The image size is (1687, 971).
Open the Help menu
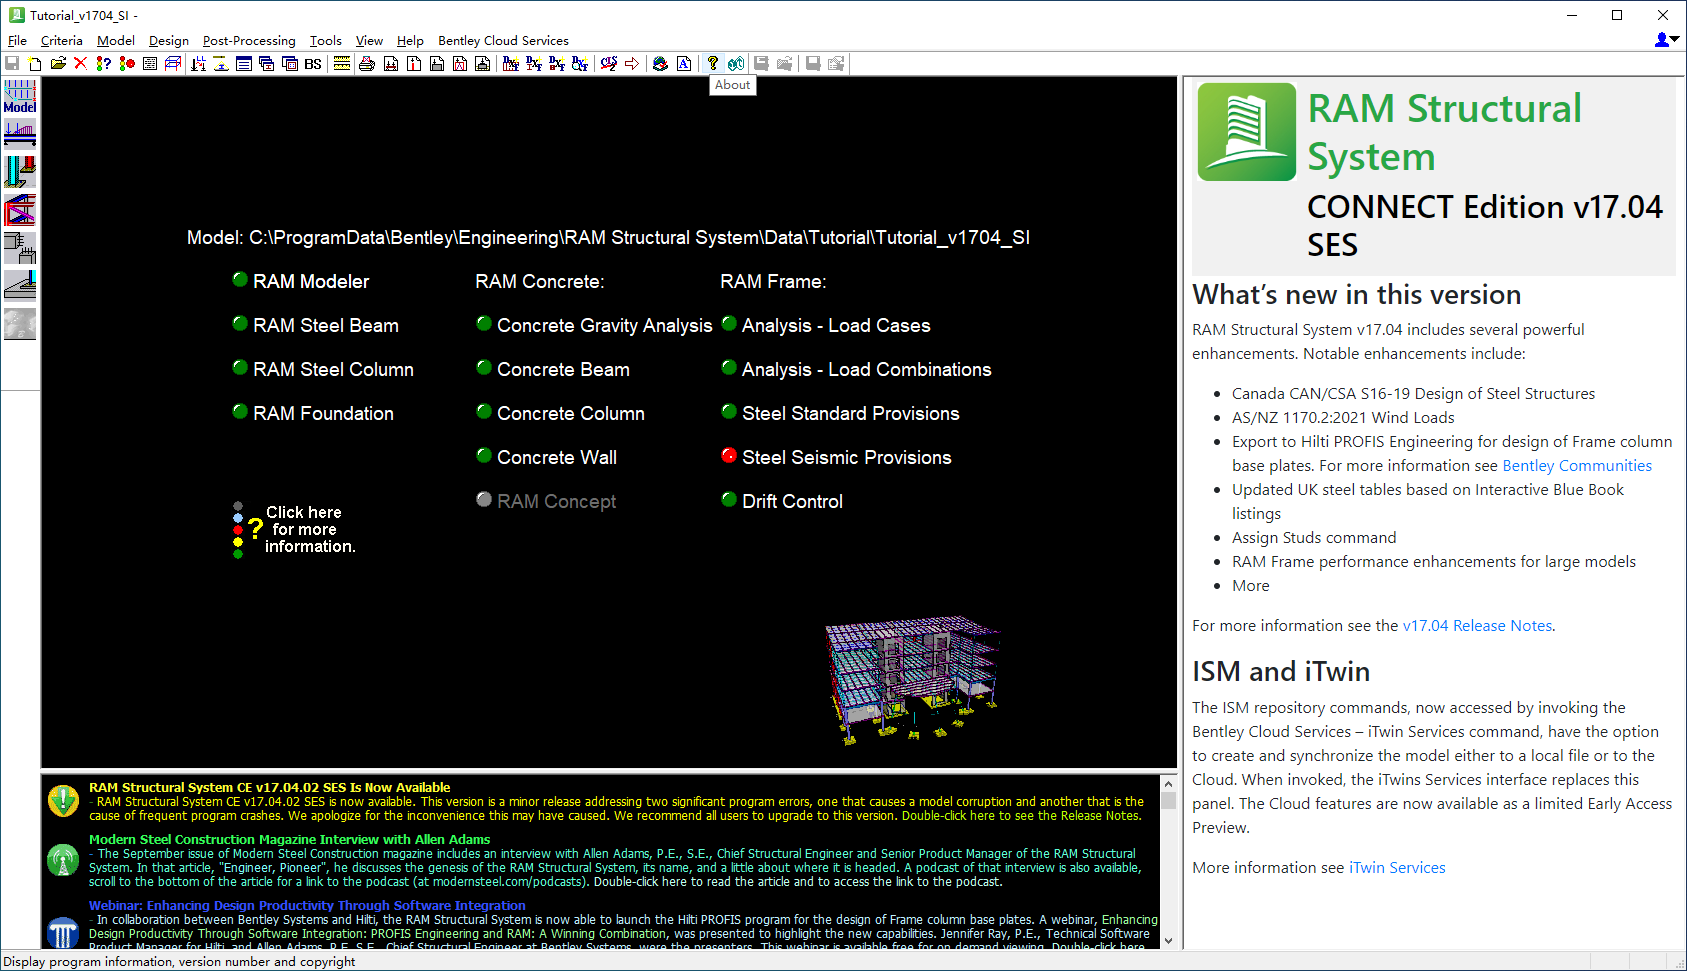pyautogui.click(x=410, y=41)
